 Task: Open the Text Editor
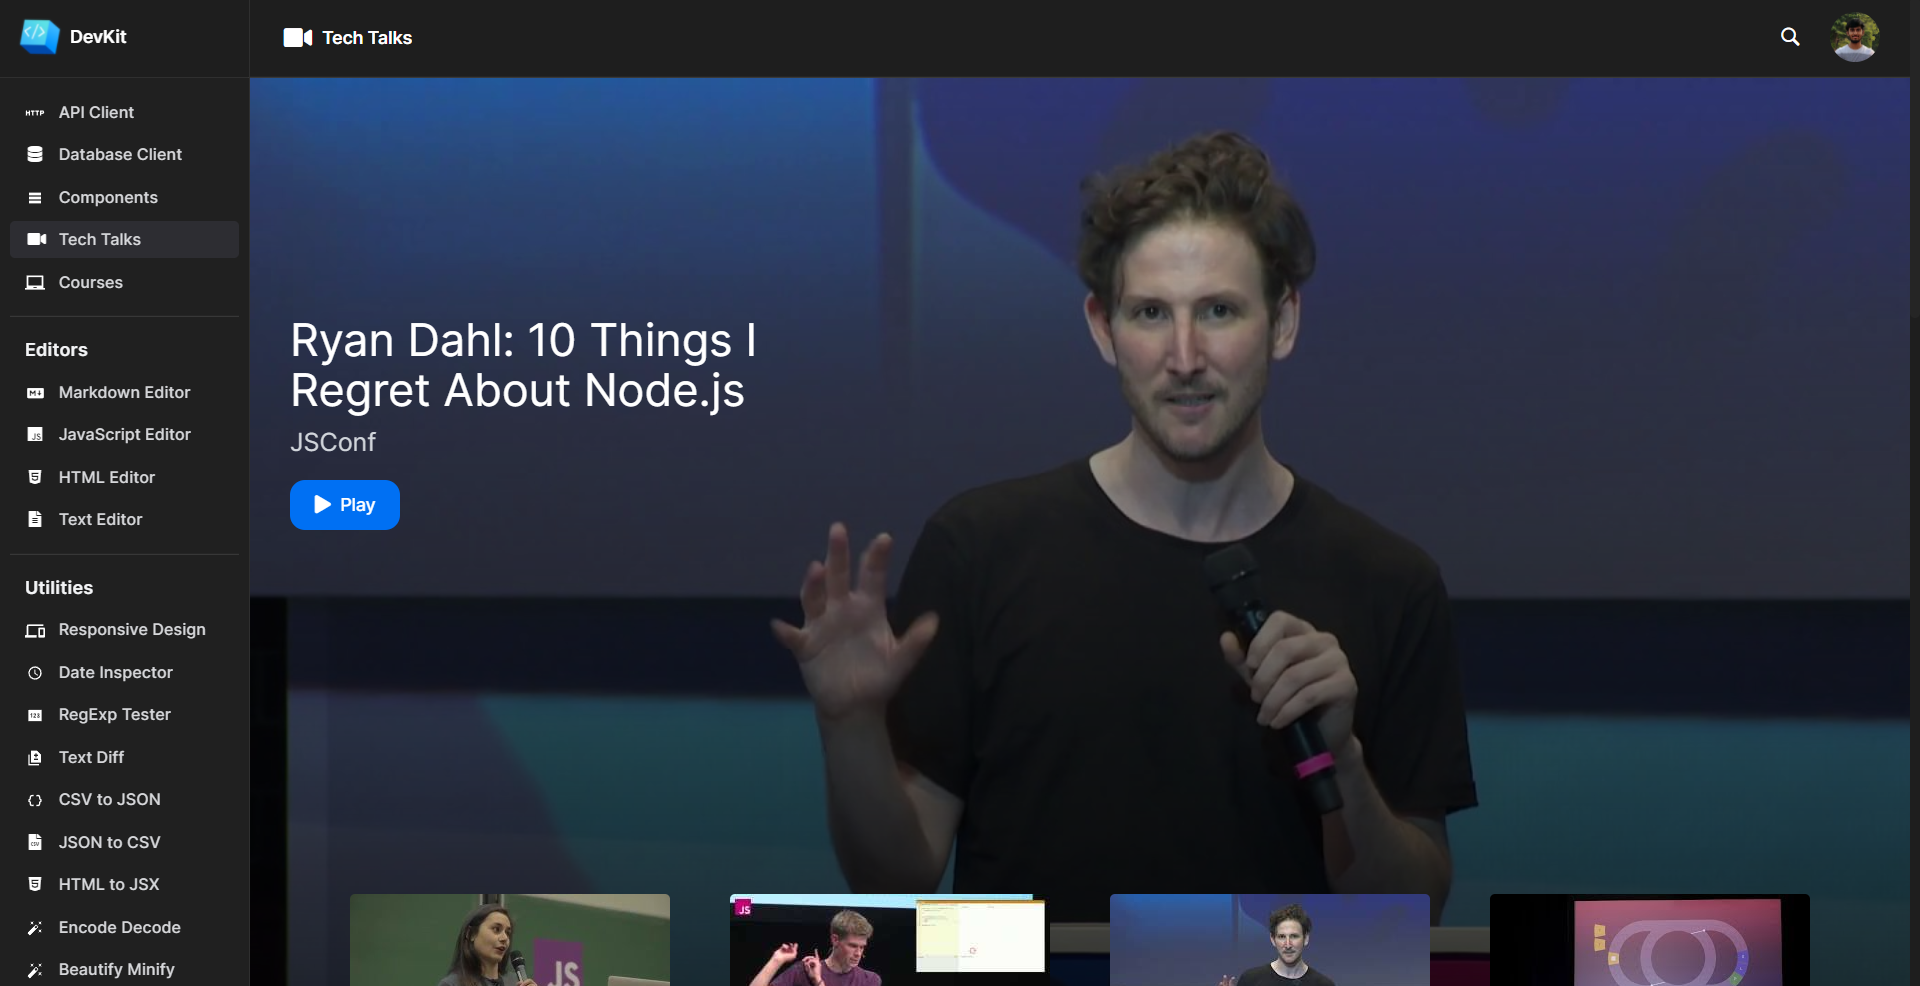click(99, 519)
